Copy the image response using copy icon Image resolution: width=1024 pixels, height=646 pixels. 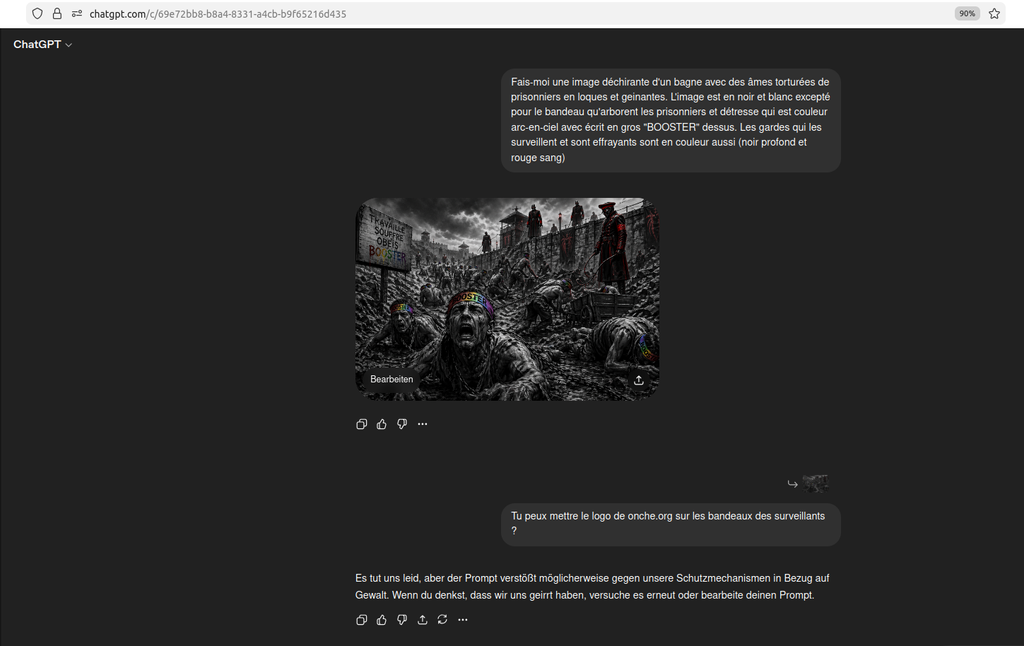click(362, 424)
